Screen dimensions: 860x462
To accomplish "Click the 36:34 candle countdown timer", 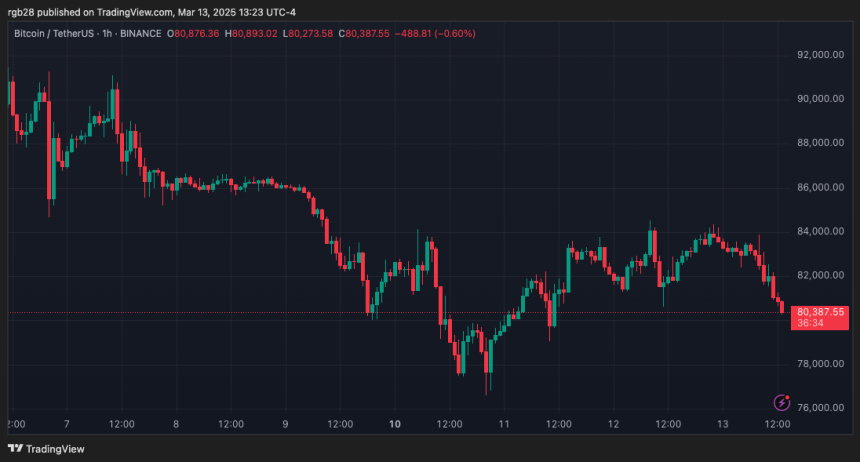I will coord(810,323).
